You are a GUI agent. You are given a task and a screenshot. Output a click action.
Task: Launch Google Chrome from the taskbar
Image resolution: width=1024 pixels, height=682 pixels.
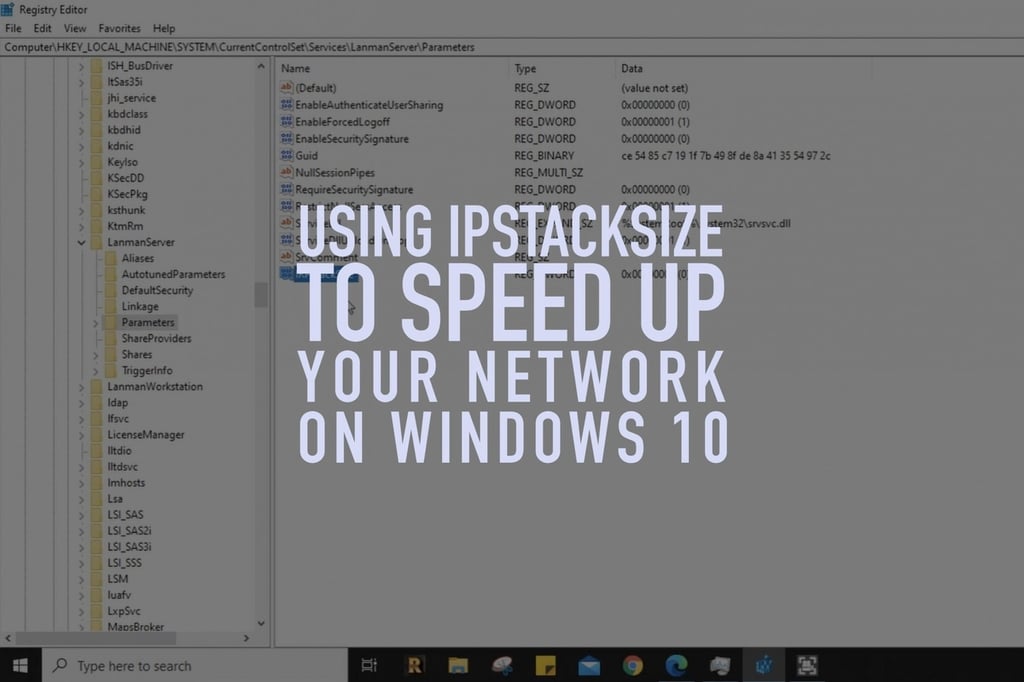632,666
